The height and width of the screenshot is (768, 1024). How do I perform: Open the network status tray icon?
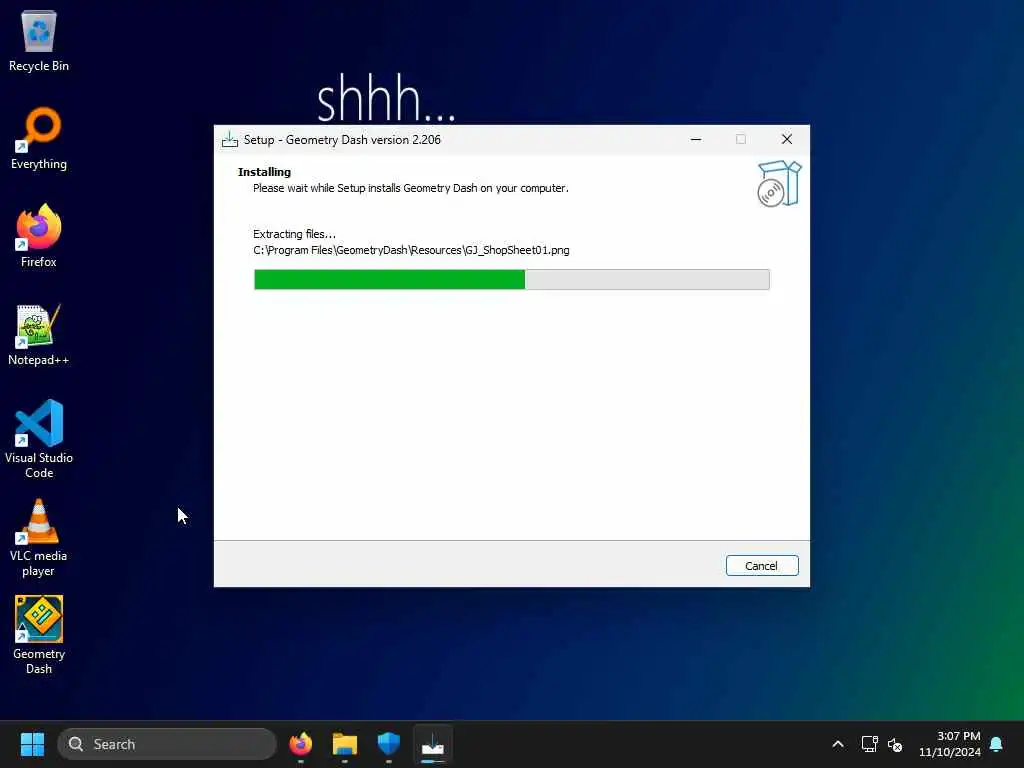869,744
